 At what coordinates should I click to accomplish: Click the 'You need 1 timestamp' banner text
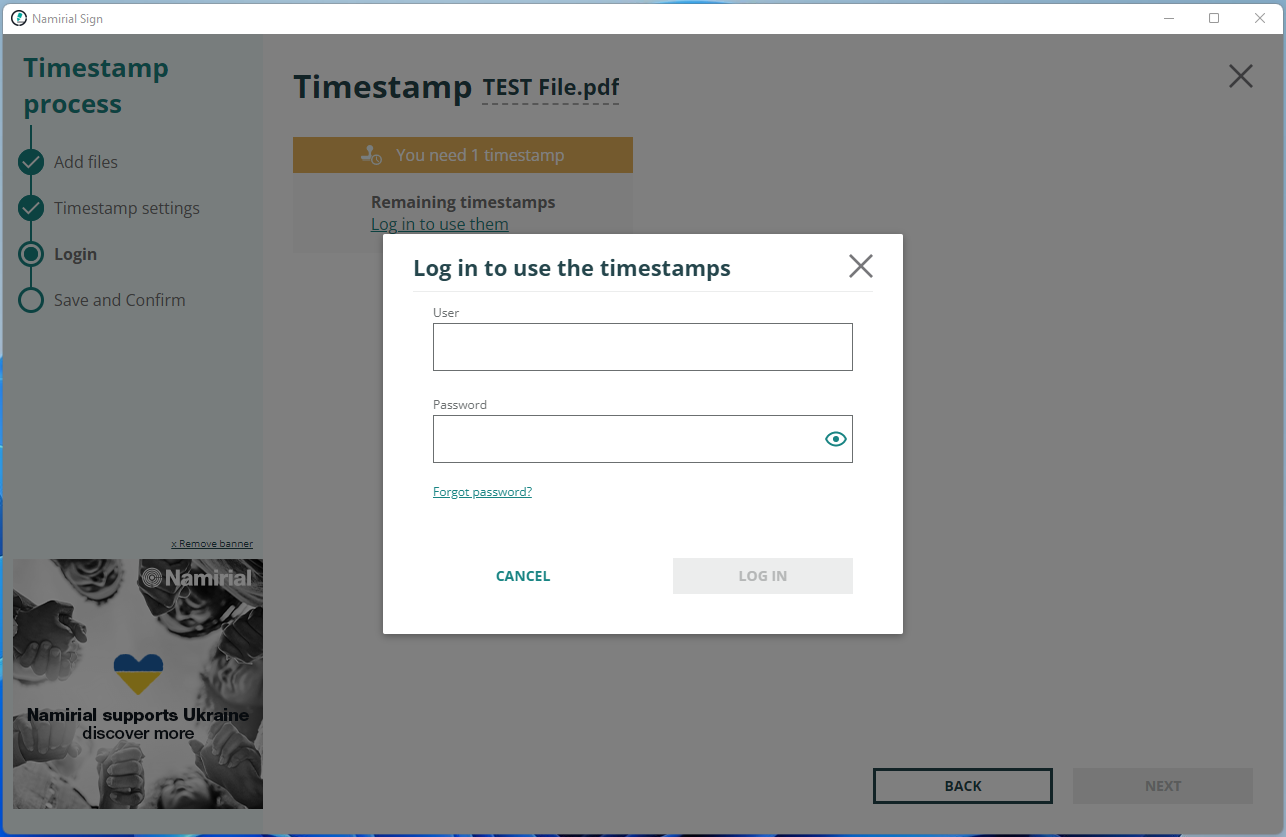point(480,155)
